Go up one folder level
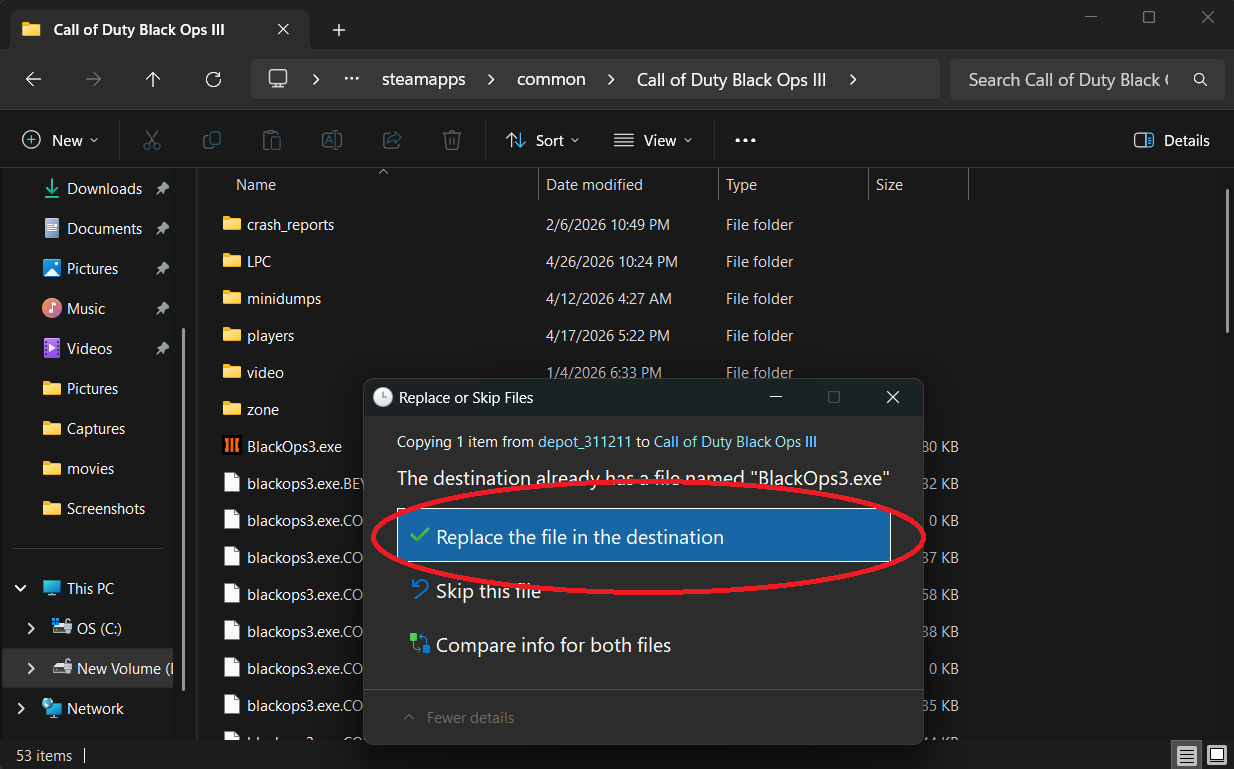 click(152, 80)
